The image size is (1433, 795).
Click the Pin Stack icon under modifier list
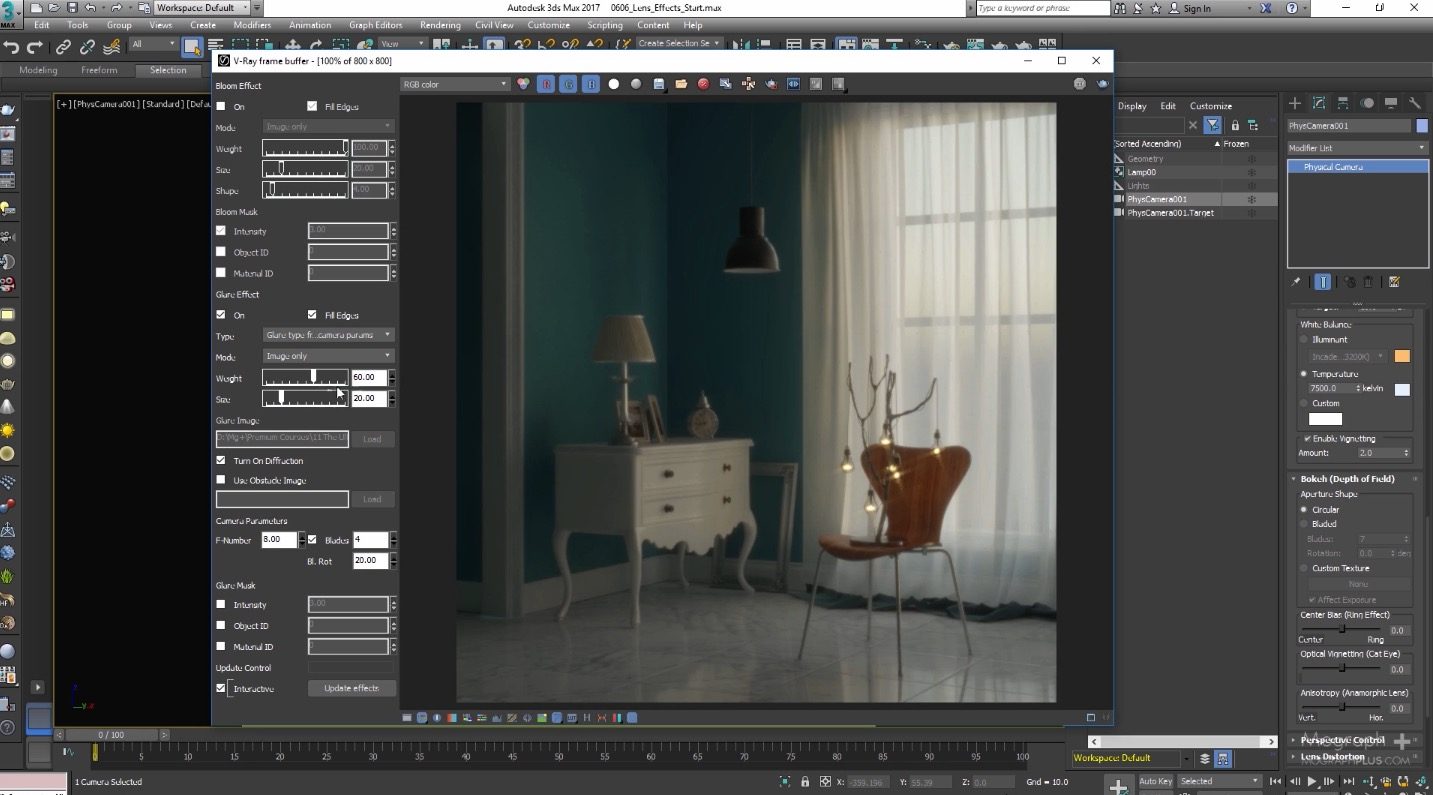[1296, 282]
